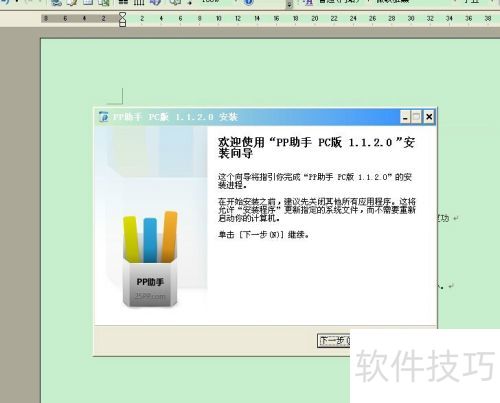The width and height of the screenshot is (500, 403).
Task: Open Word help via blue question icon
Action: pyautogui.click(x=248, y=2)
